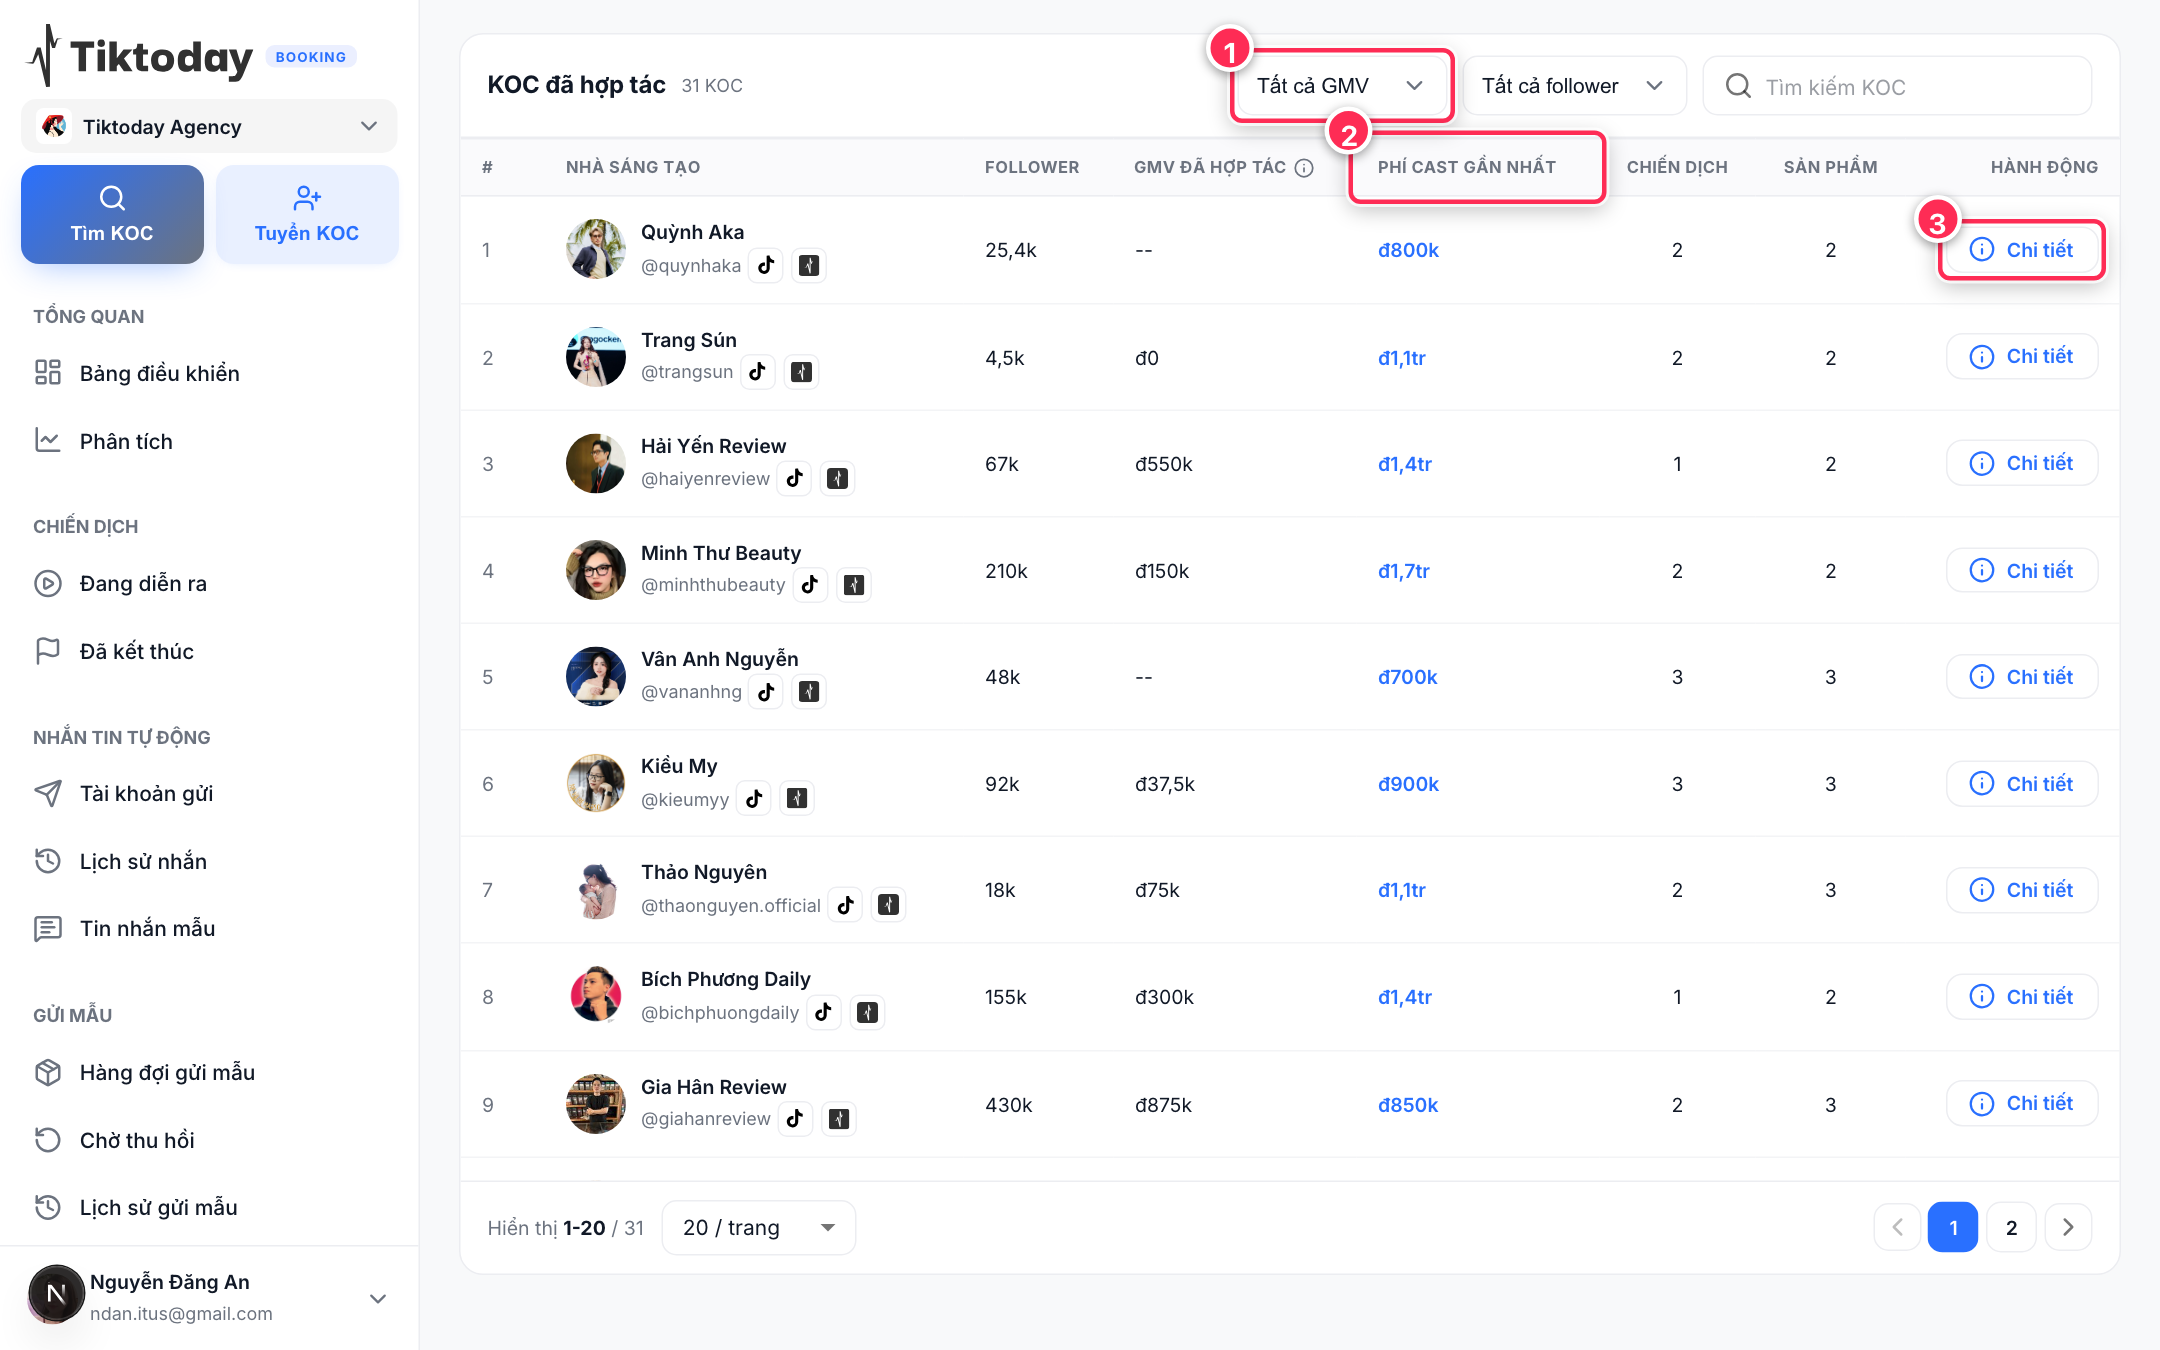Click TikTok icon beside @giahanreview
This screenshot has height=1350, width=2160.
click(x=795, y=1119)
